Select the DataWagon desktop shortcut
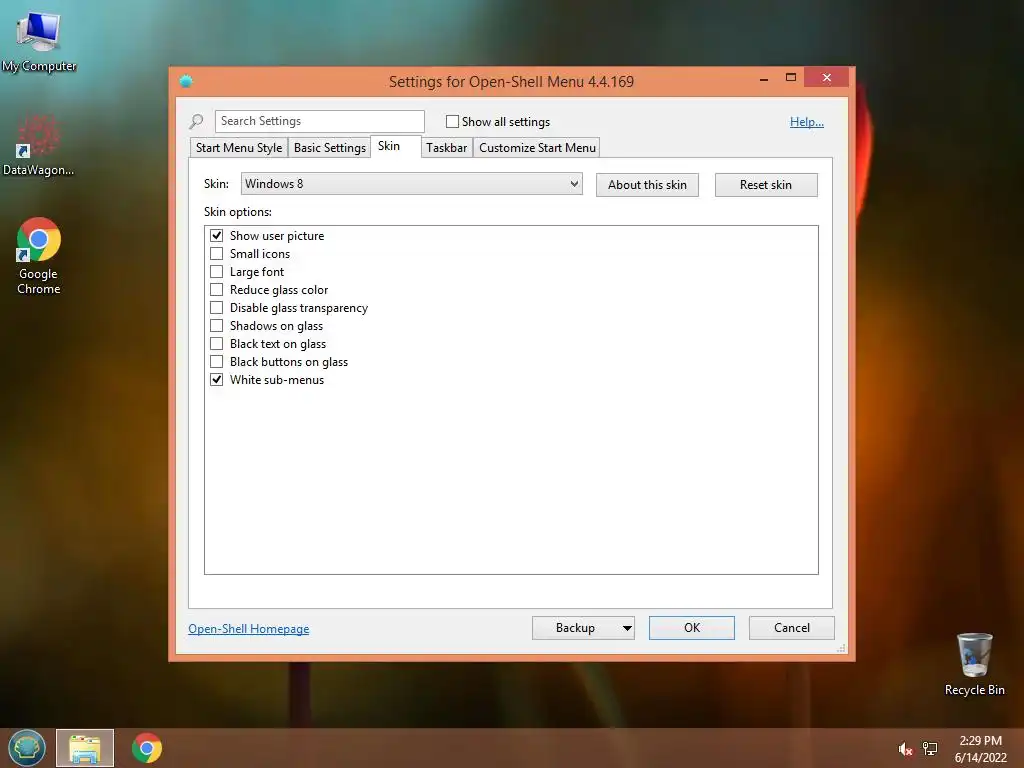 [38, 145]
